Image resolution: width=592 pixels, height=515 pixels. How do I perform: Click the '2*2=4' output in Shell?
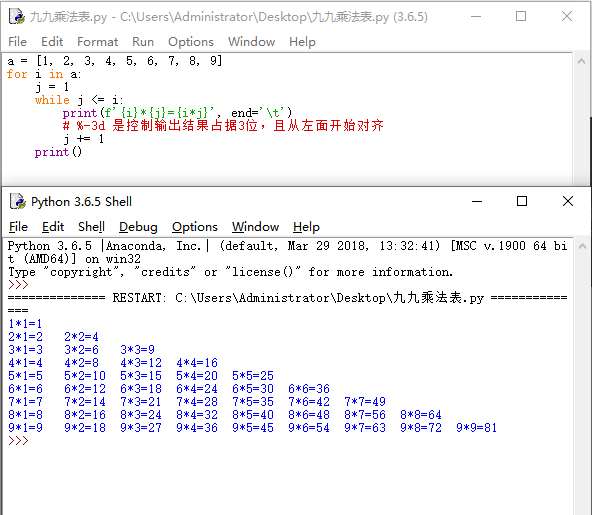(x=81, y=336)
